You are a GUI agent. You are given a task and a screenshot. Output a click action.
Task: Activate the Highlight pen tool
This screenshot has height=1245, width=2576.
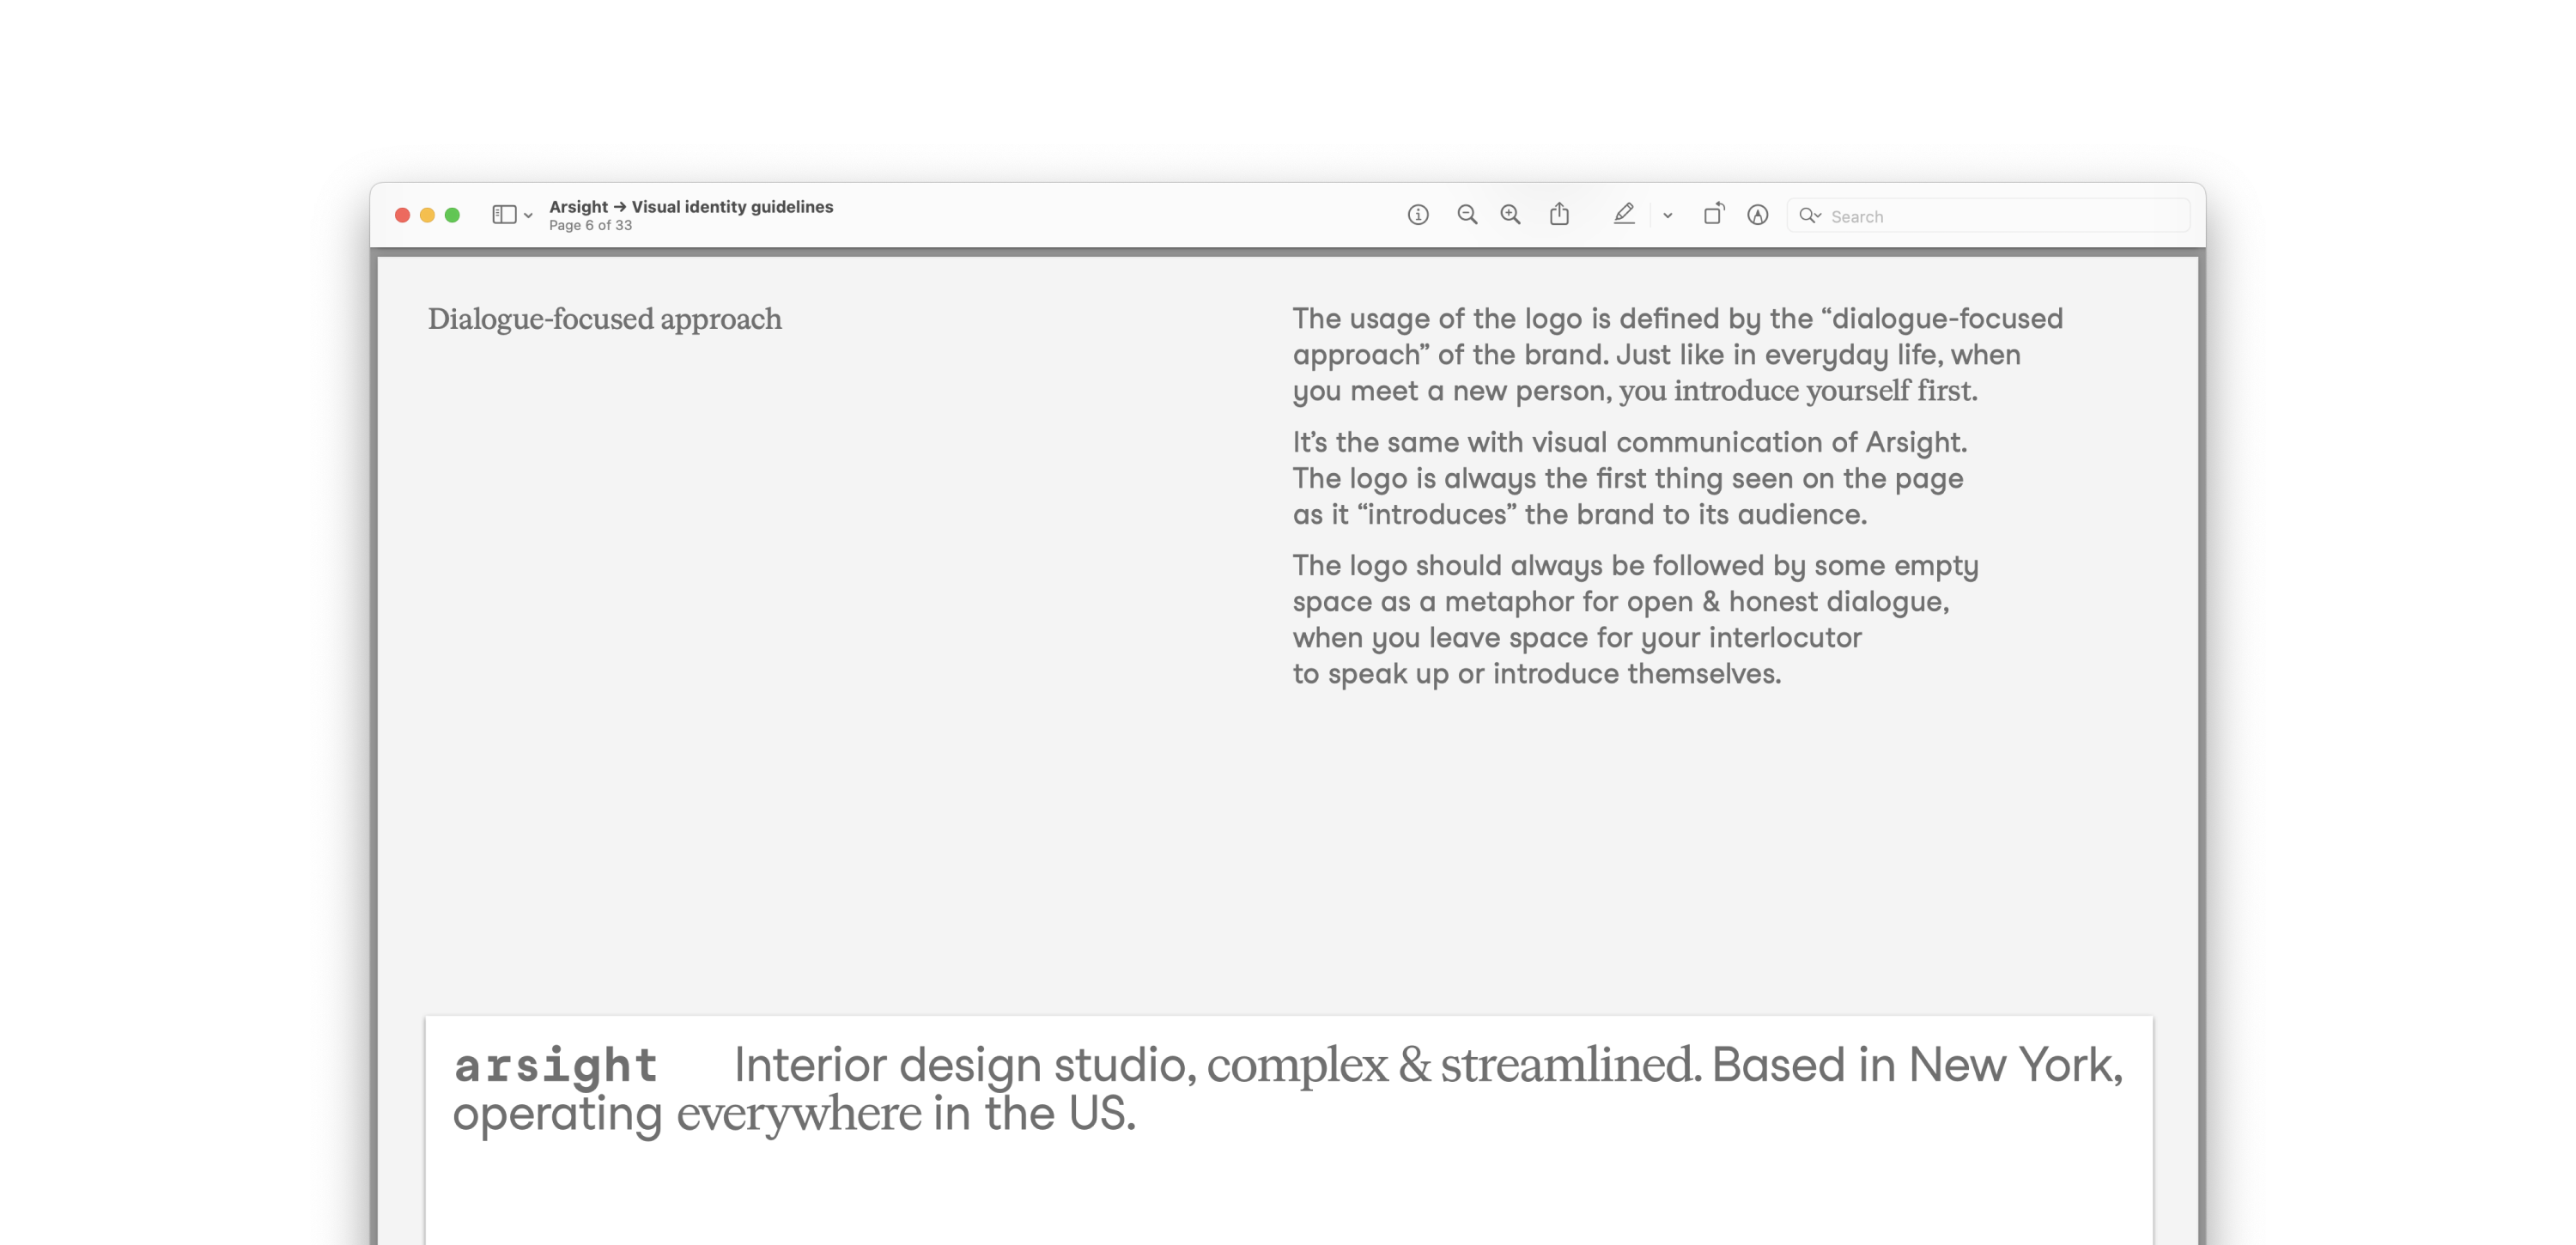[x=1623, y=214]
